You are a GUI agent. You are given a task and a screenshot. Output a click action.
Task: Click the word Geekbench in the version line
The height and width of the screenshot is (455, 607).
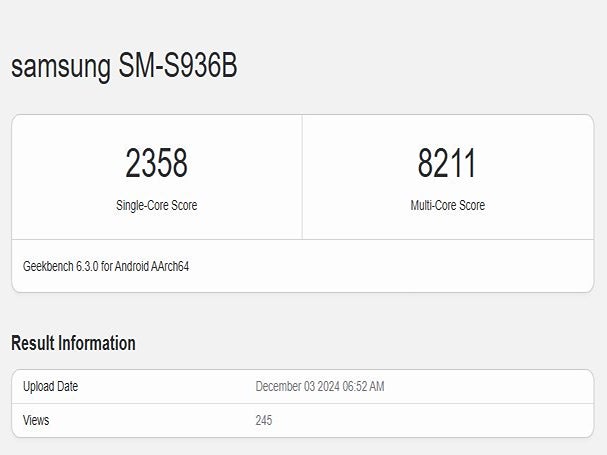[x=48, y=267]
